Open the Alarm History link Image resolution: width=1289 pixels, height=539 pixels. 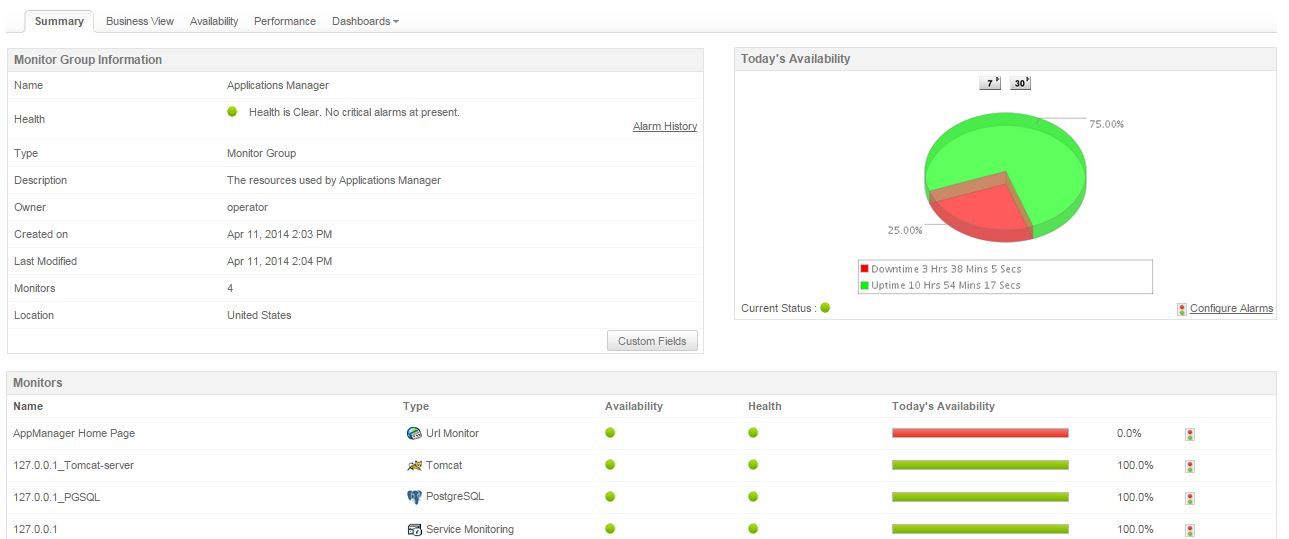pos(665,126)
